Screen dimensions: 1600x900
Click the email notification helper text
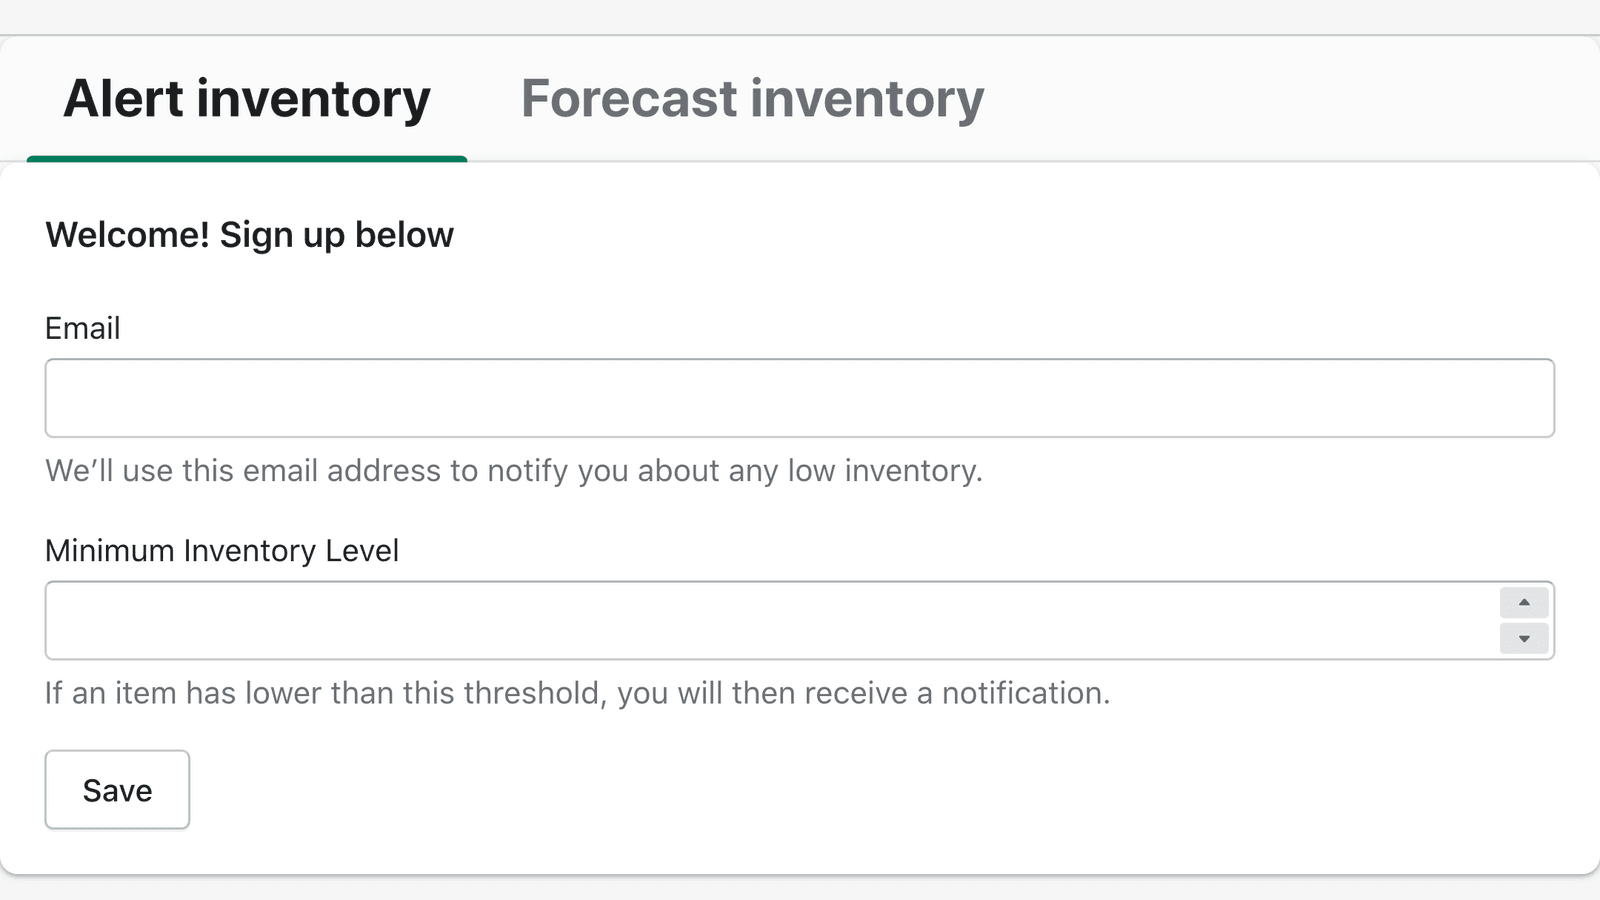pyautogui.click(x=513, y=470)
